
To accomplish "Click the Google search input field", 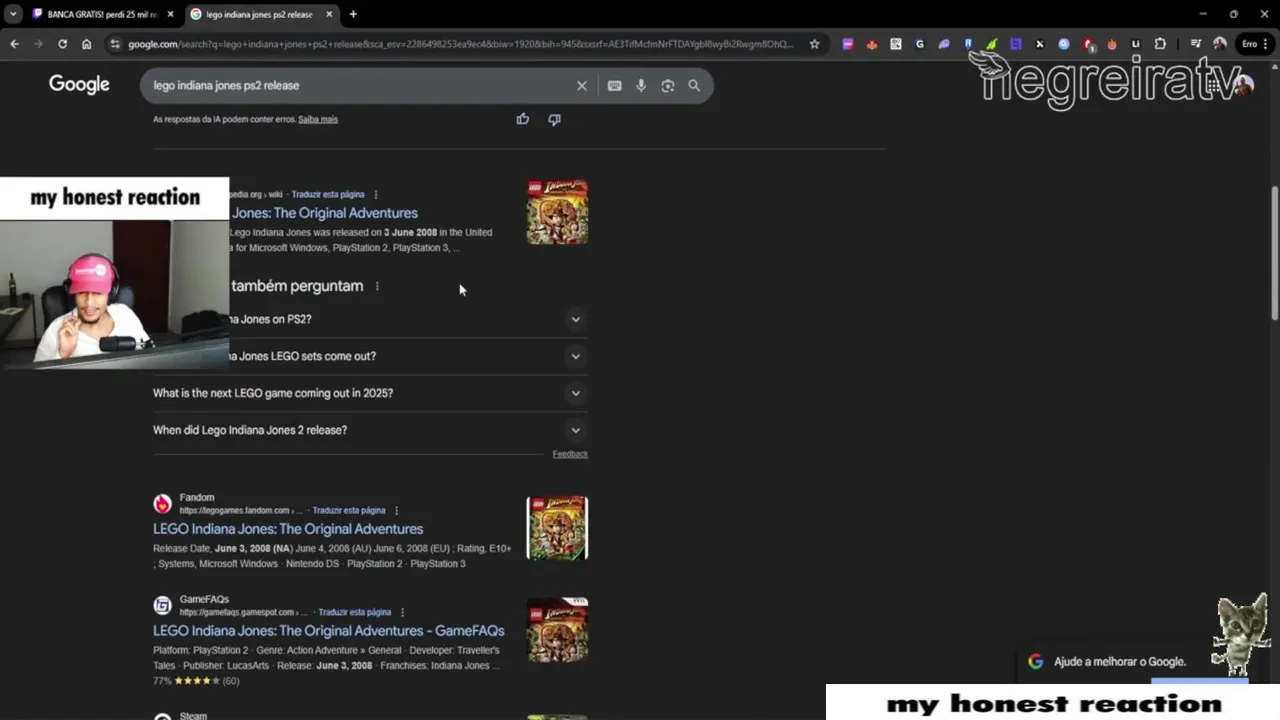I will click(x=360, y=86).
